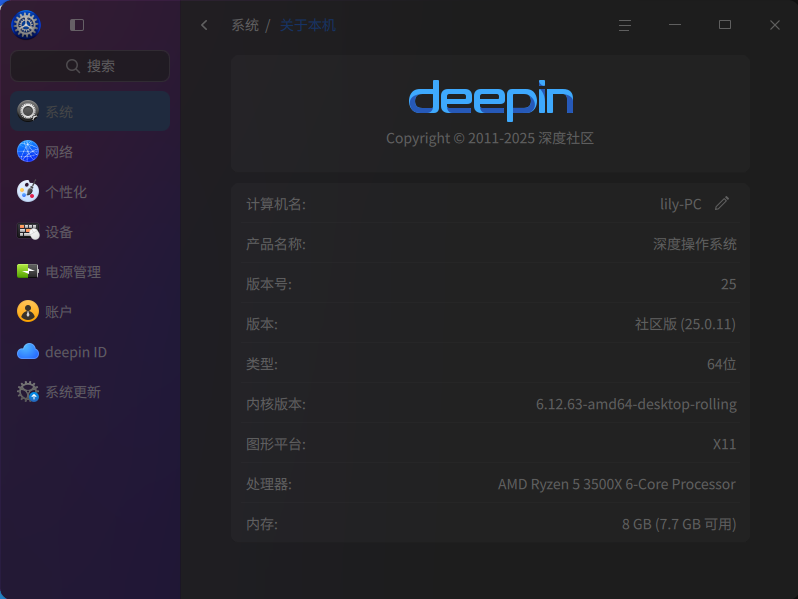Viewport: 798px width, 599px height.
Task: Click the 系统 breadcrumb link
Action: pos(245,25)
